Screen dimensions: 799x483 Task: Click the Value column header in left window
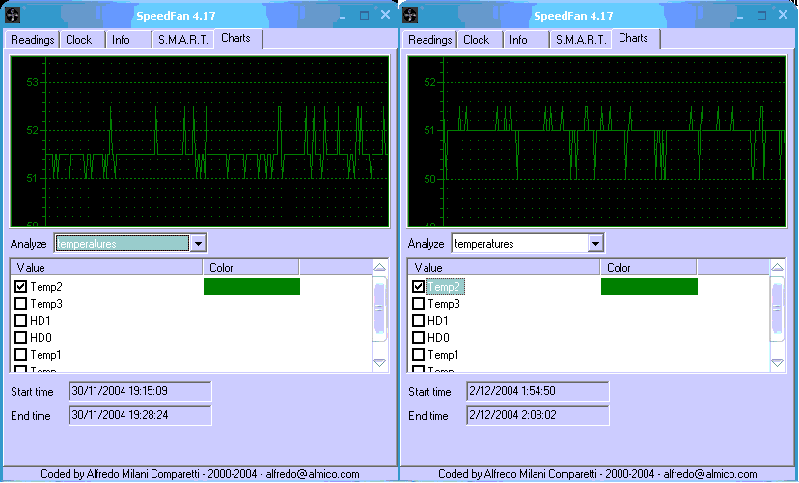click(107, 267)
